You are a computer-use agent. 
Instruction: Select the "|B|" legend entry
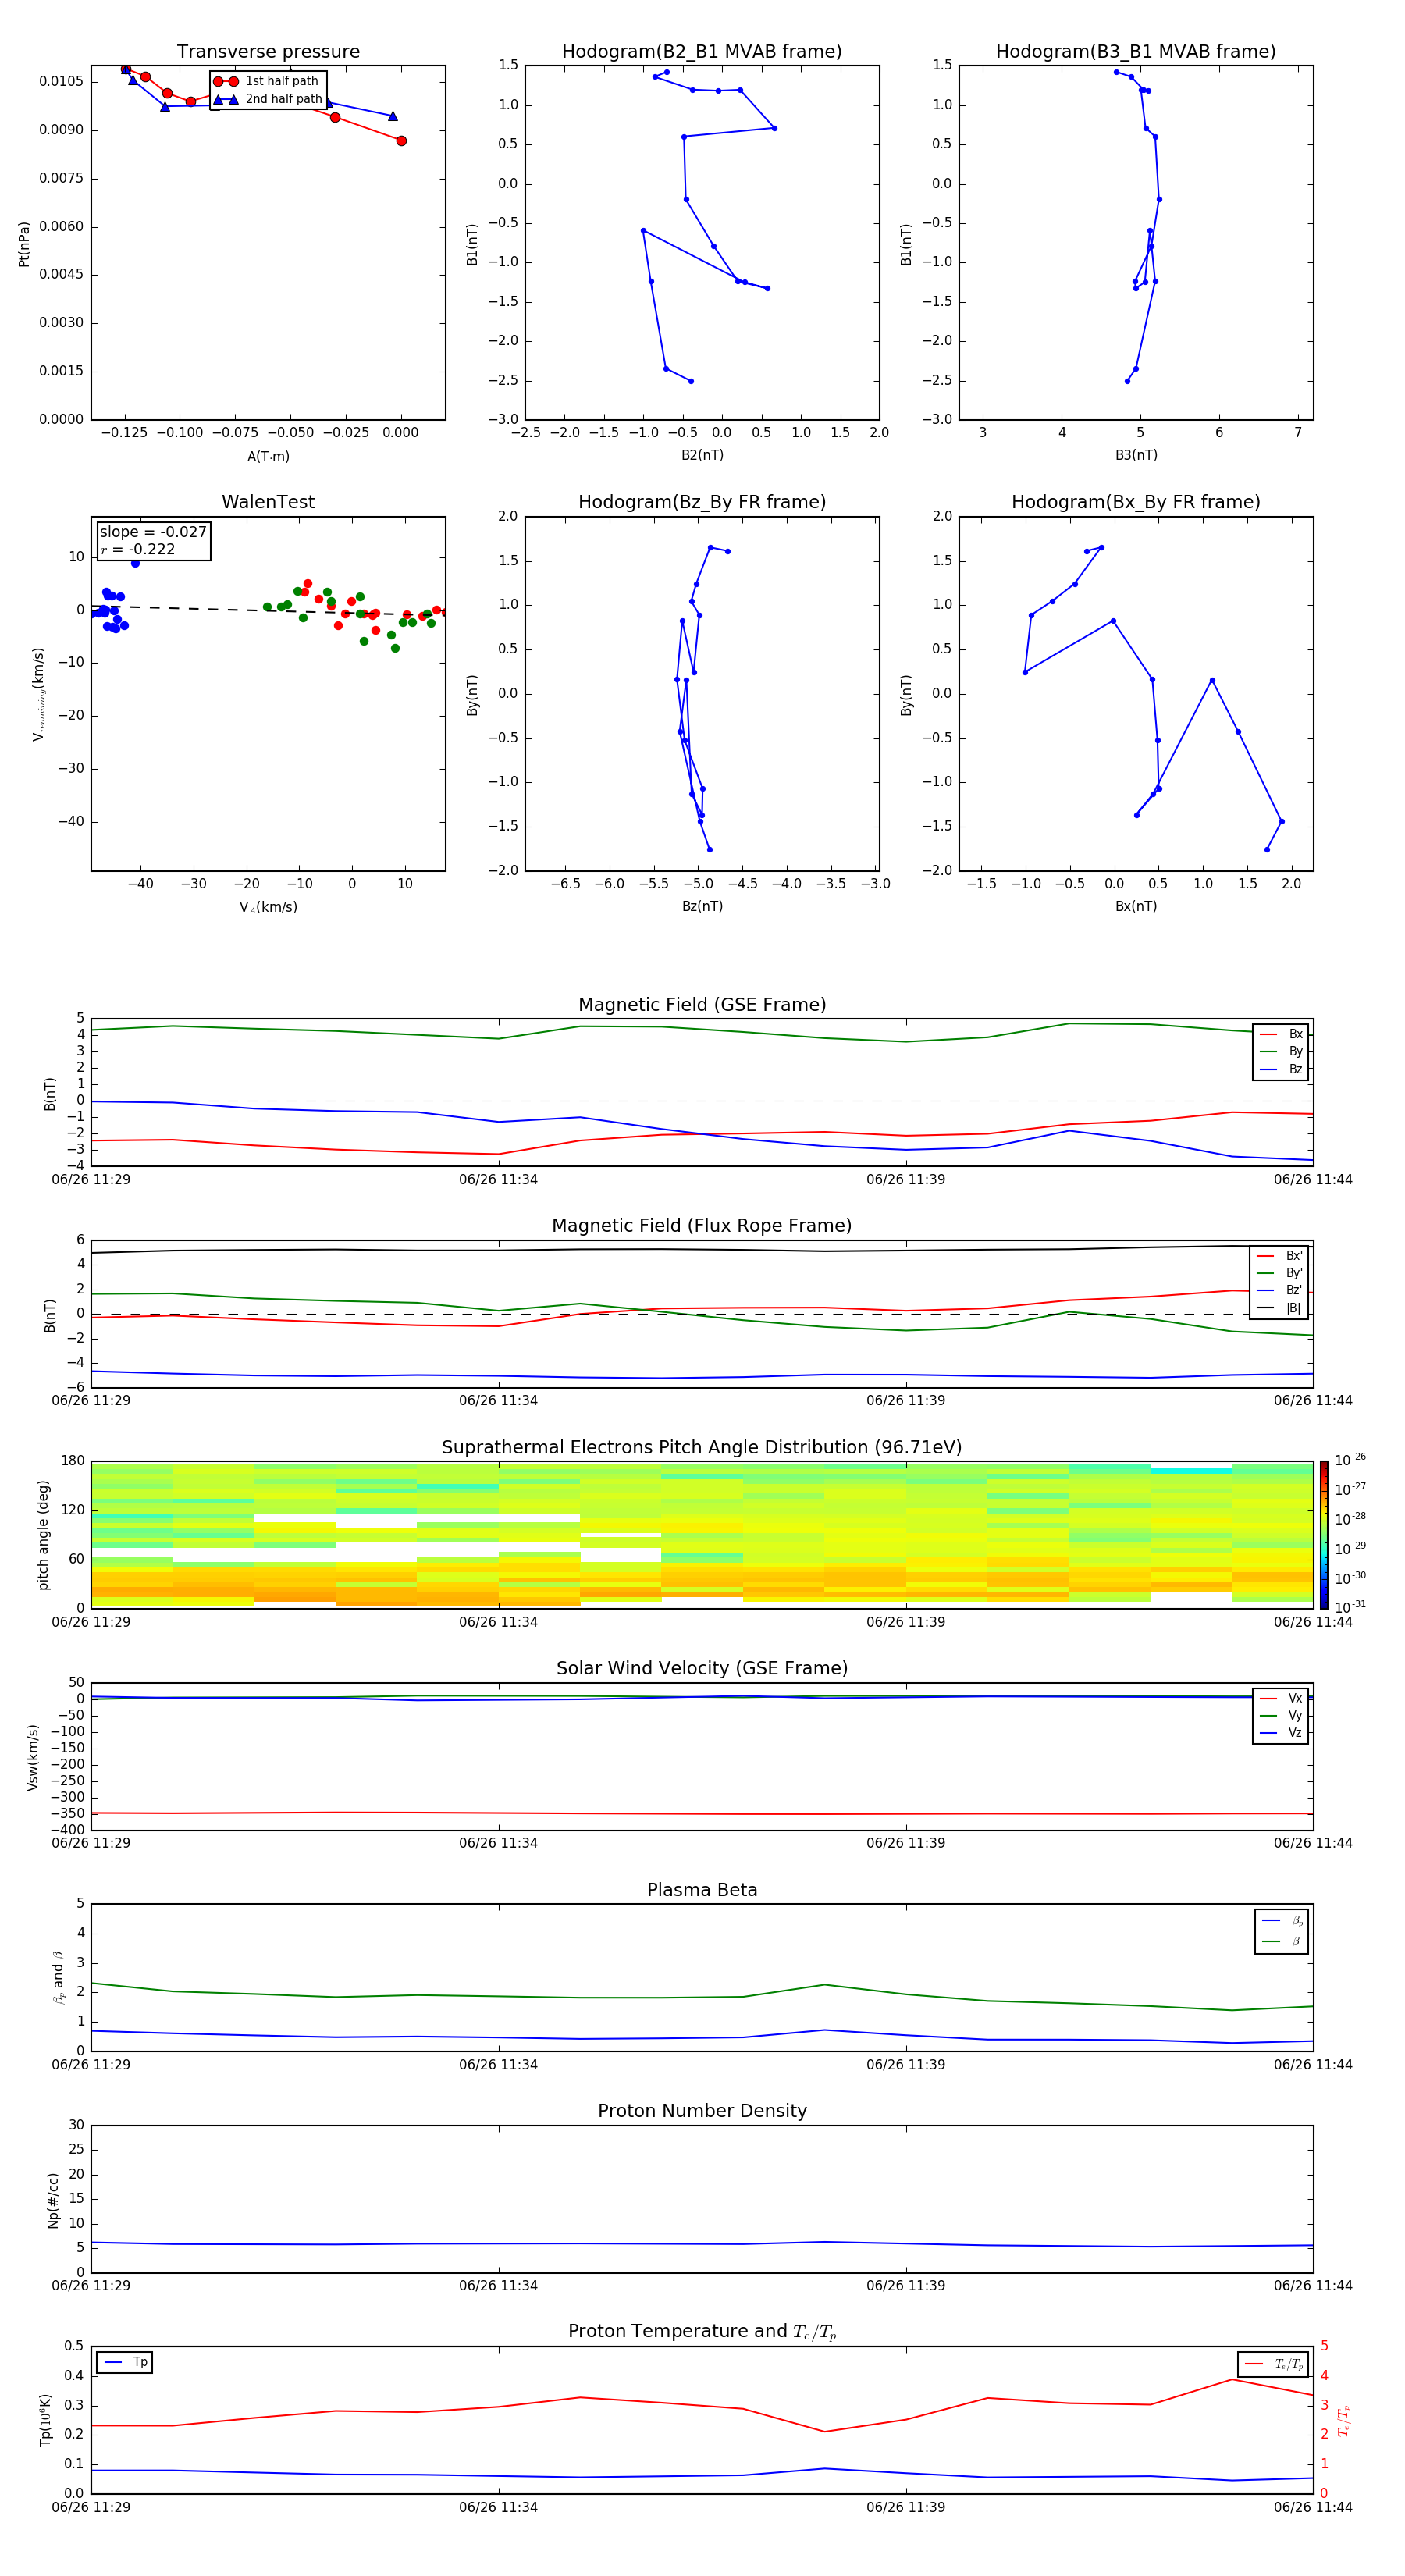click(1280, 1308)
